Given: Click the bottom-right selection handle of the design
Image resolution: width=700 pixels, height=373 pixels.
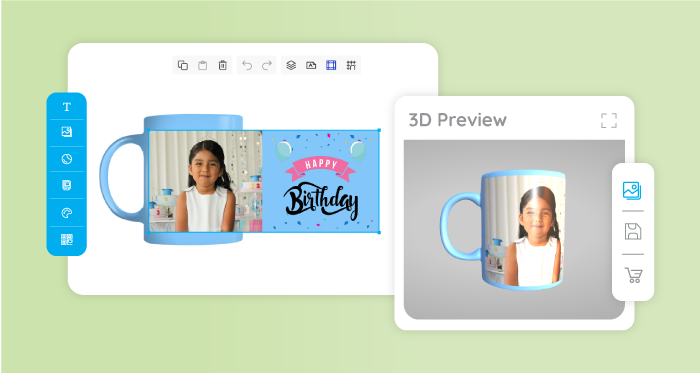Looking at the screenshot, I should coord(379,232).
